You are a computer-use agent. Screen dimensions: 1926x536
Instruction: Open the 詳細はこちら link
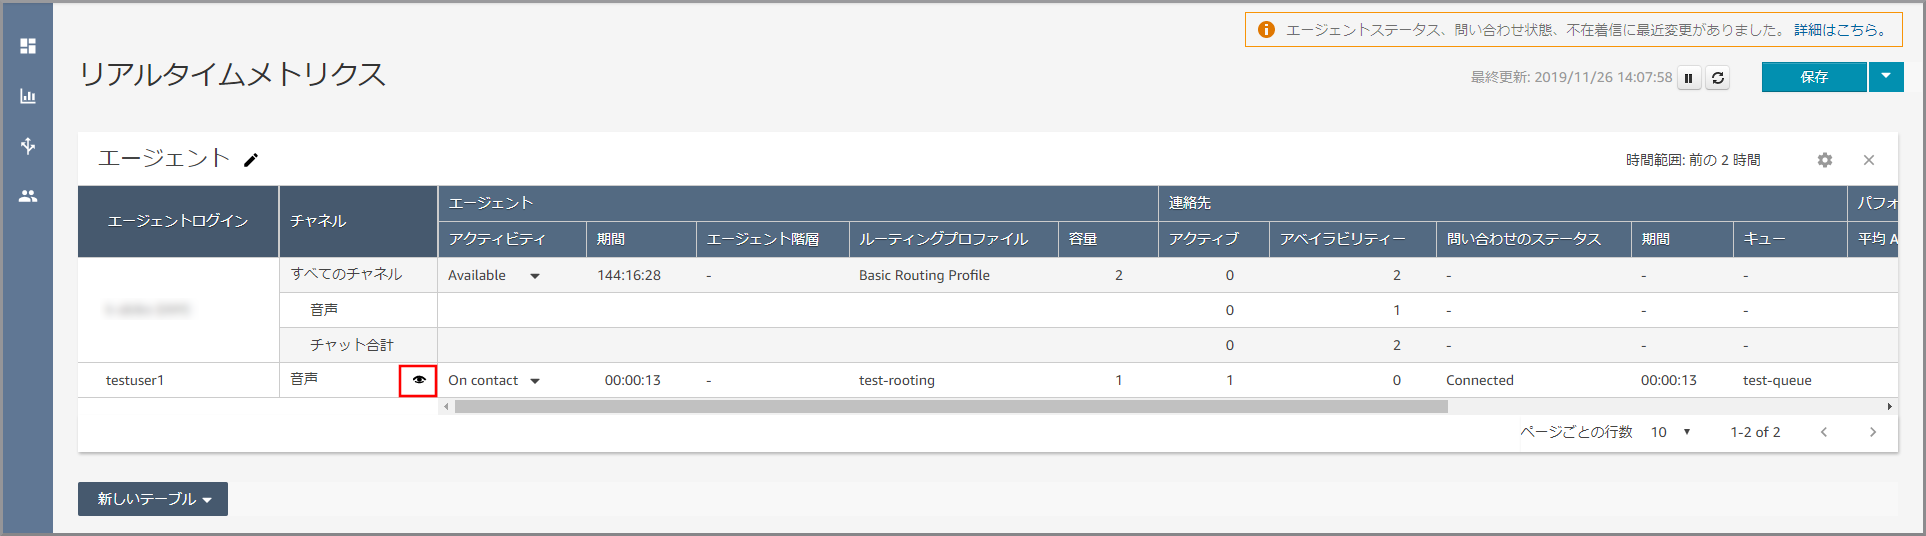pos(1839,30)
